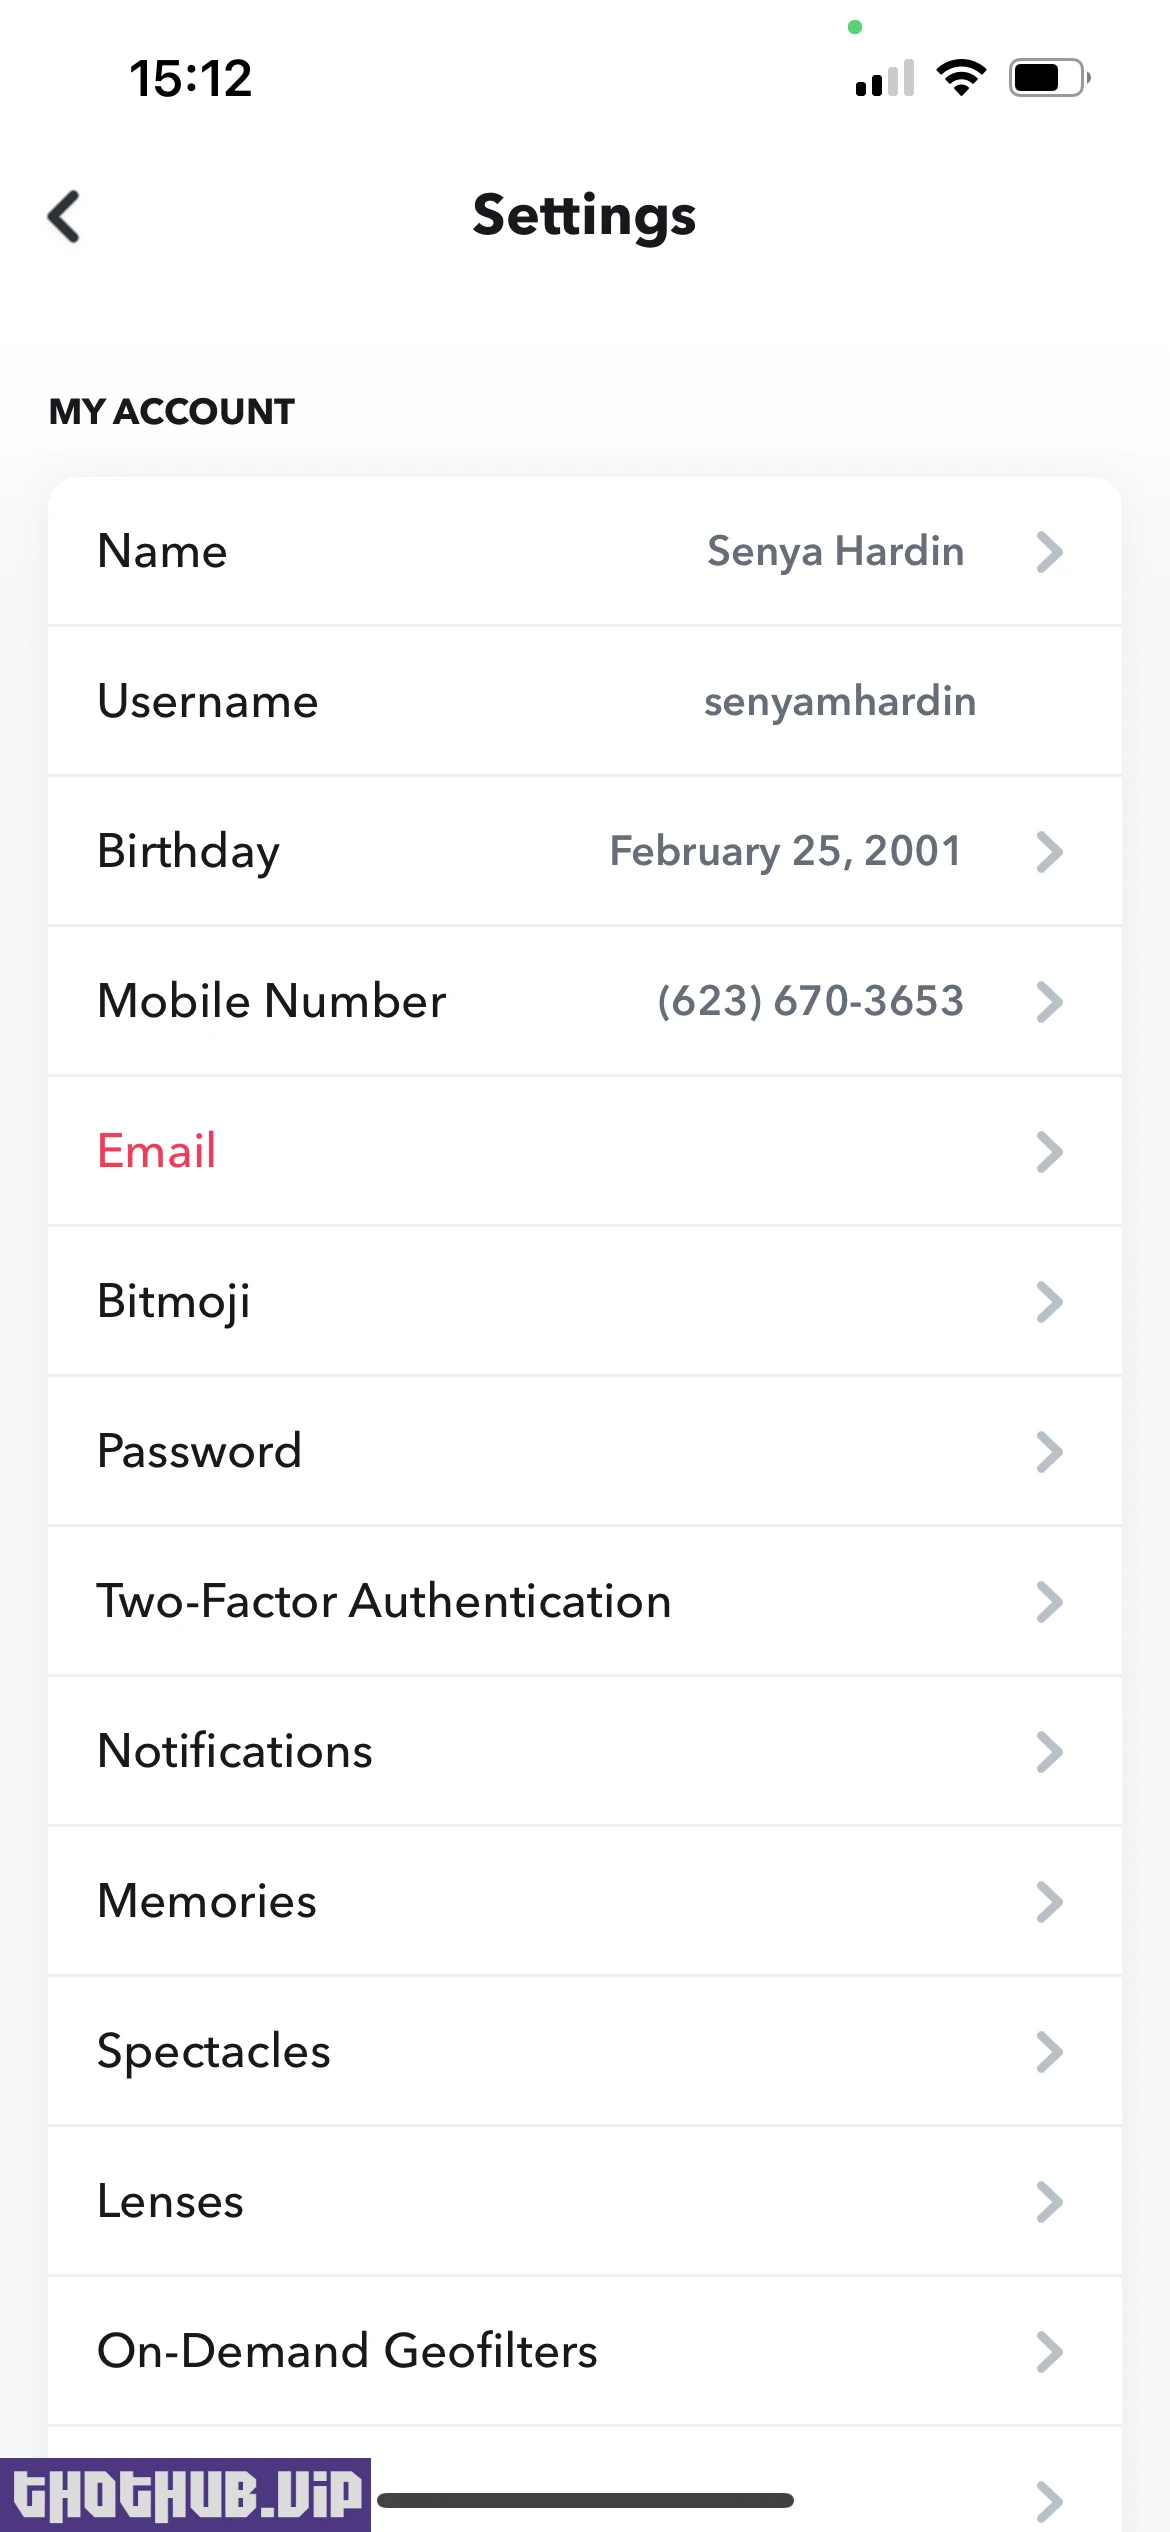Expand the Name row chevron

click(x=1049, y=552)
